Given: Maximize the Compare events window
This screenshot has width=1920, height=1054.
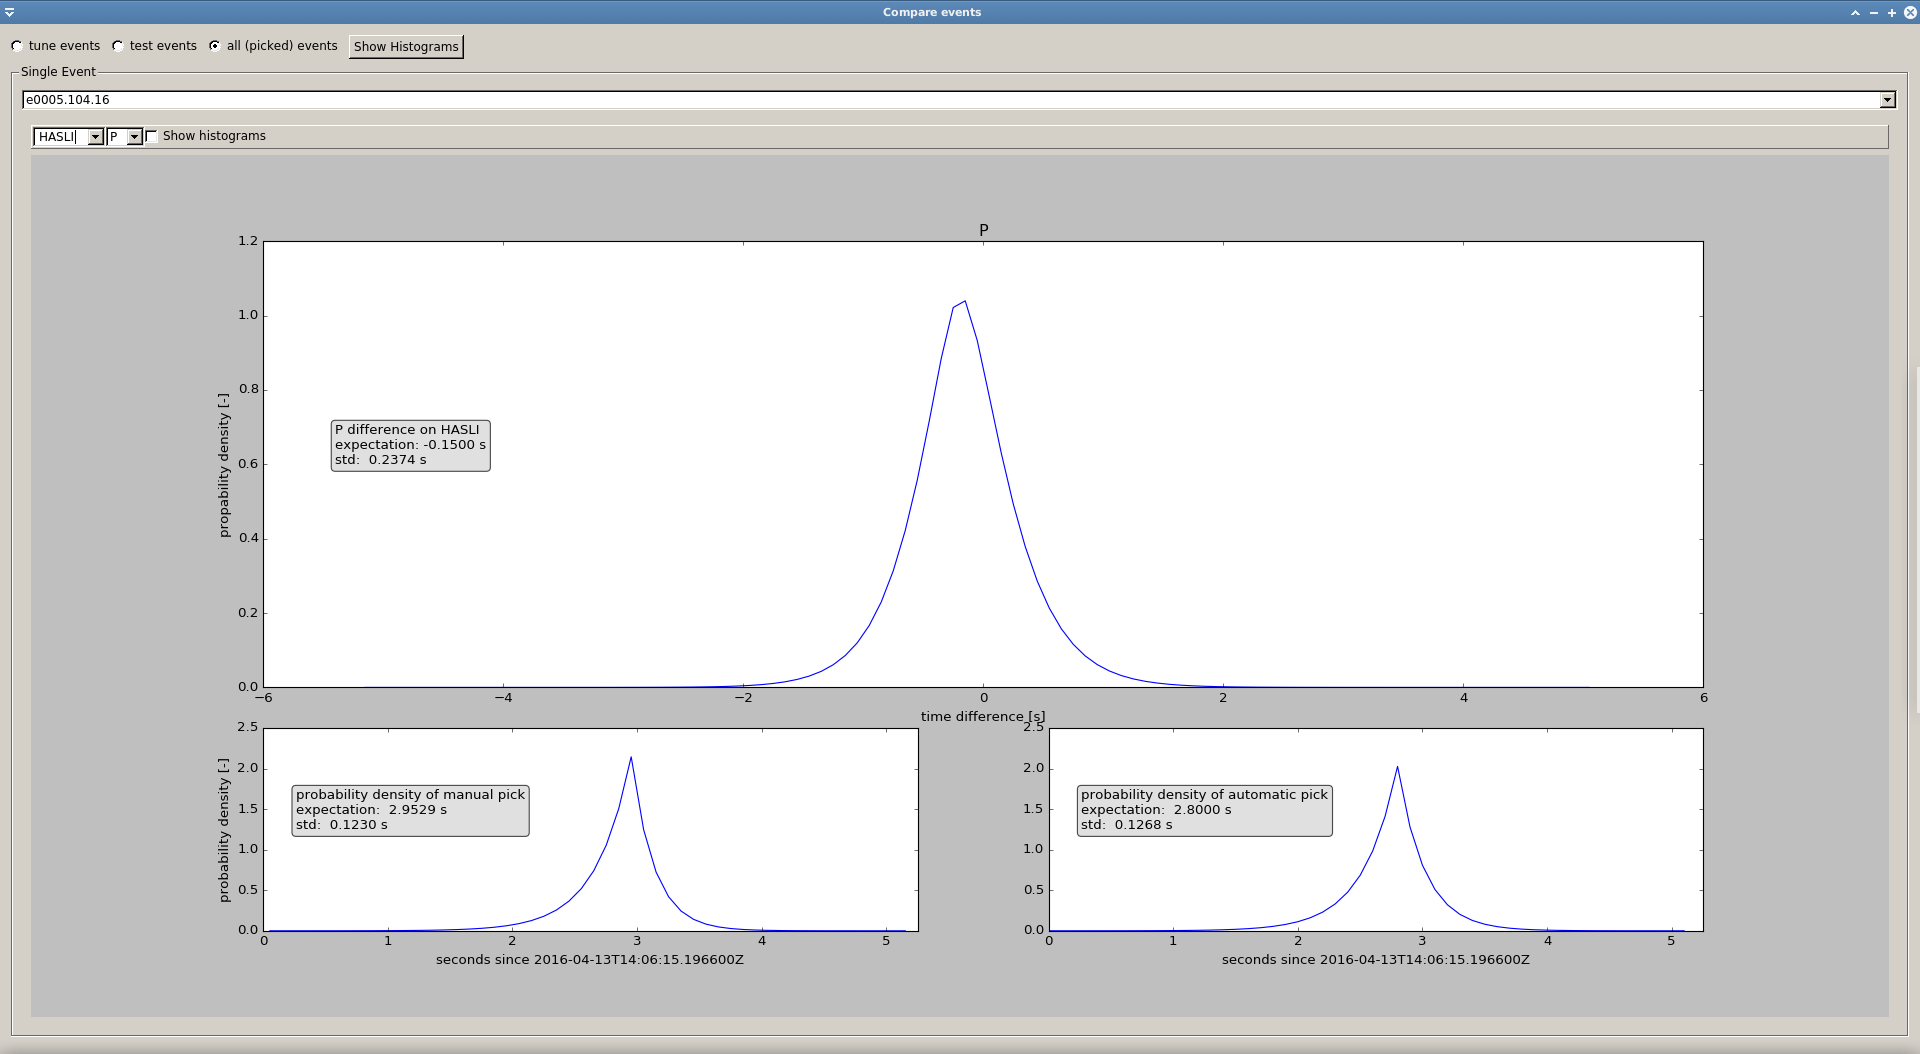Looking at the screenshot, I should click(x=1891, y=12).
